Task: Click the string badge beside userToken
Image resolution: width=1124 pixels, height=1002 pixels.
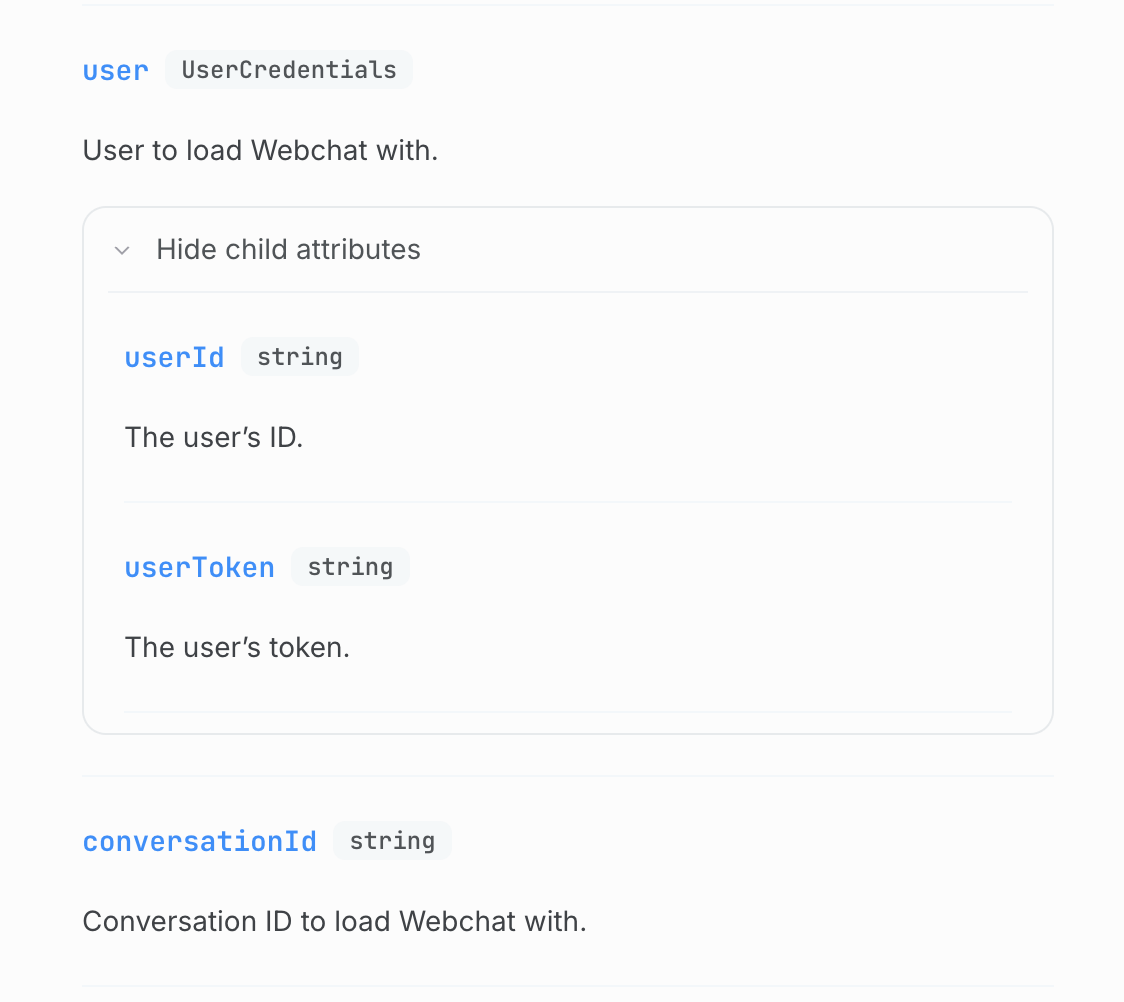Action: pyautogui.click(x=350, y=567)
